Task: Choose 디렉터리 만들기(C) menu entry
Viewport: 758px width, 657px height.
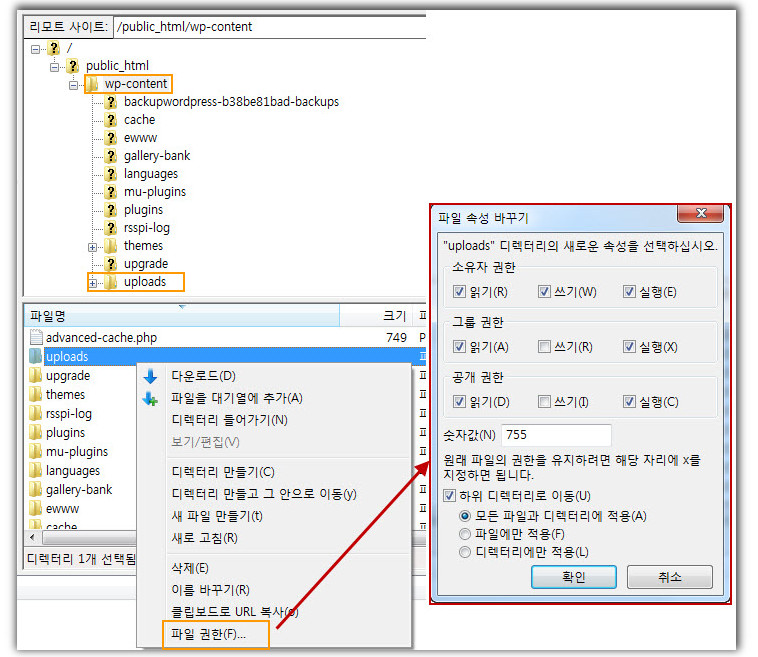Action: (275, 472)
